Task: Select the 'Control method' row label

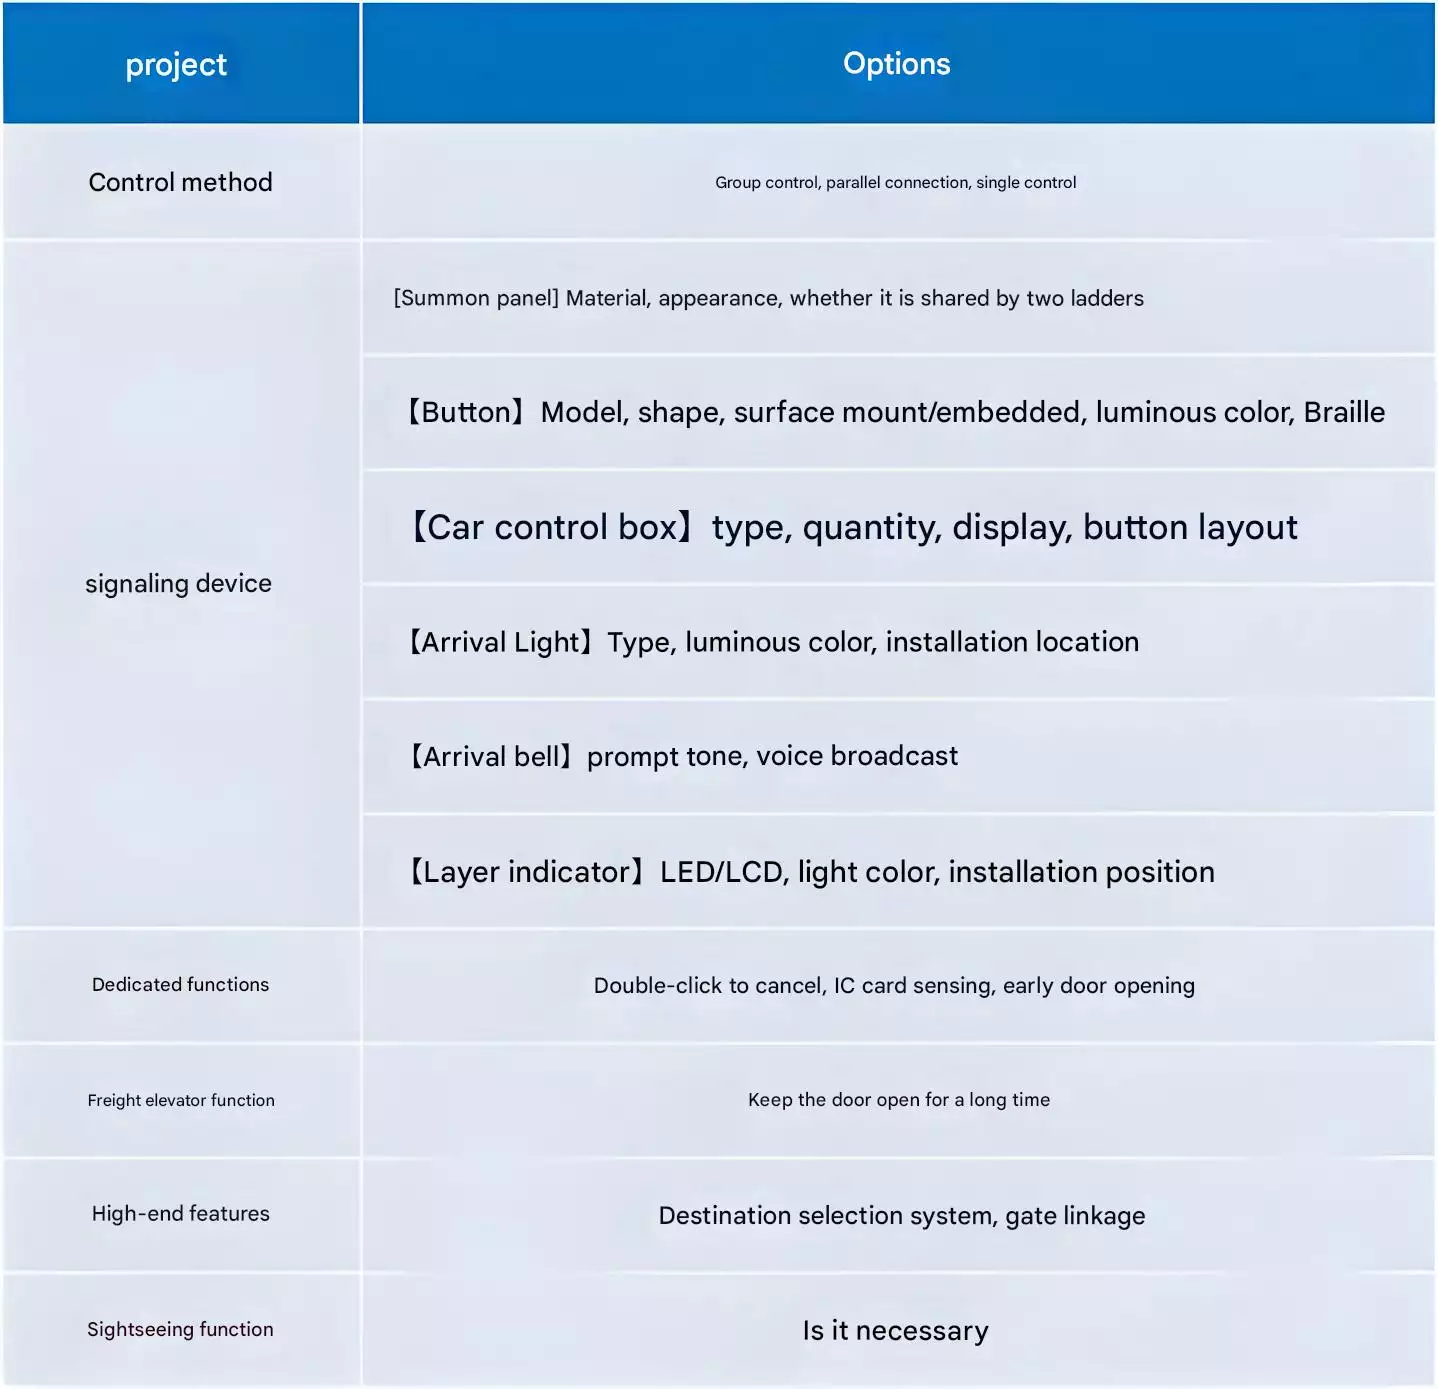Action: coord(180,182)
